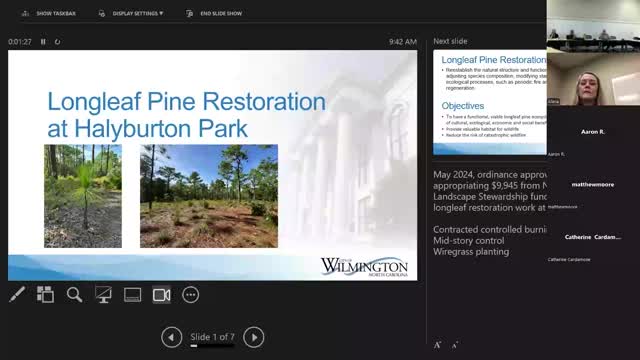Click the pine savanna landscape photo
This screenshot has height=360, width=640.
(x=209, y=196)
